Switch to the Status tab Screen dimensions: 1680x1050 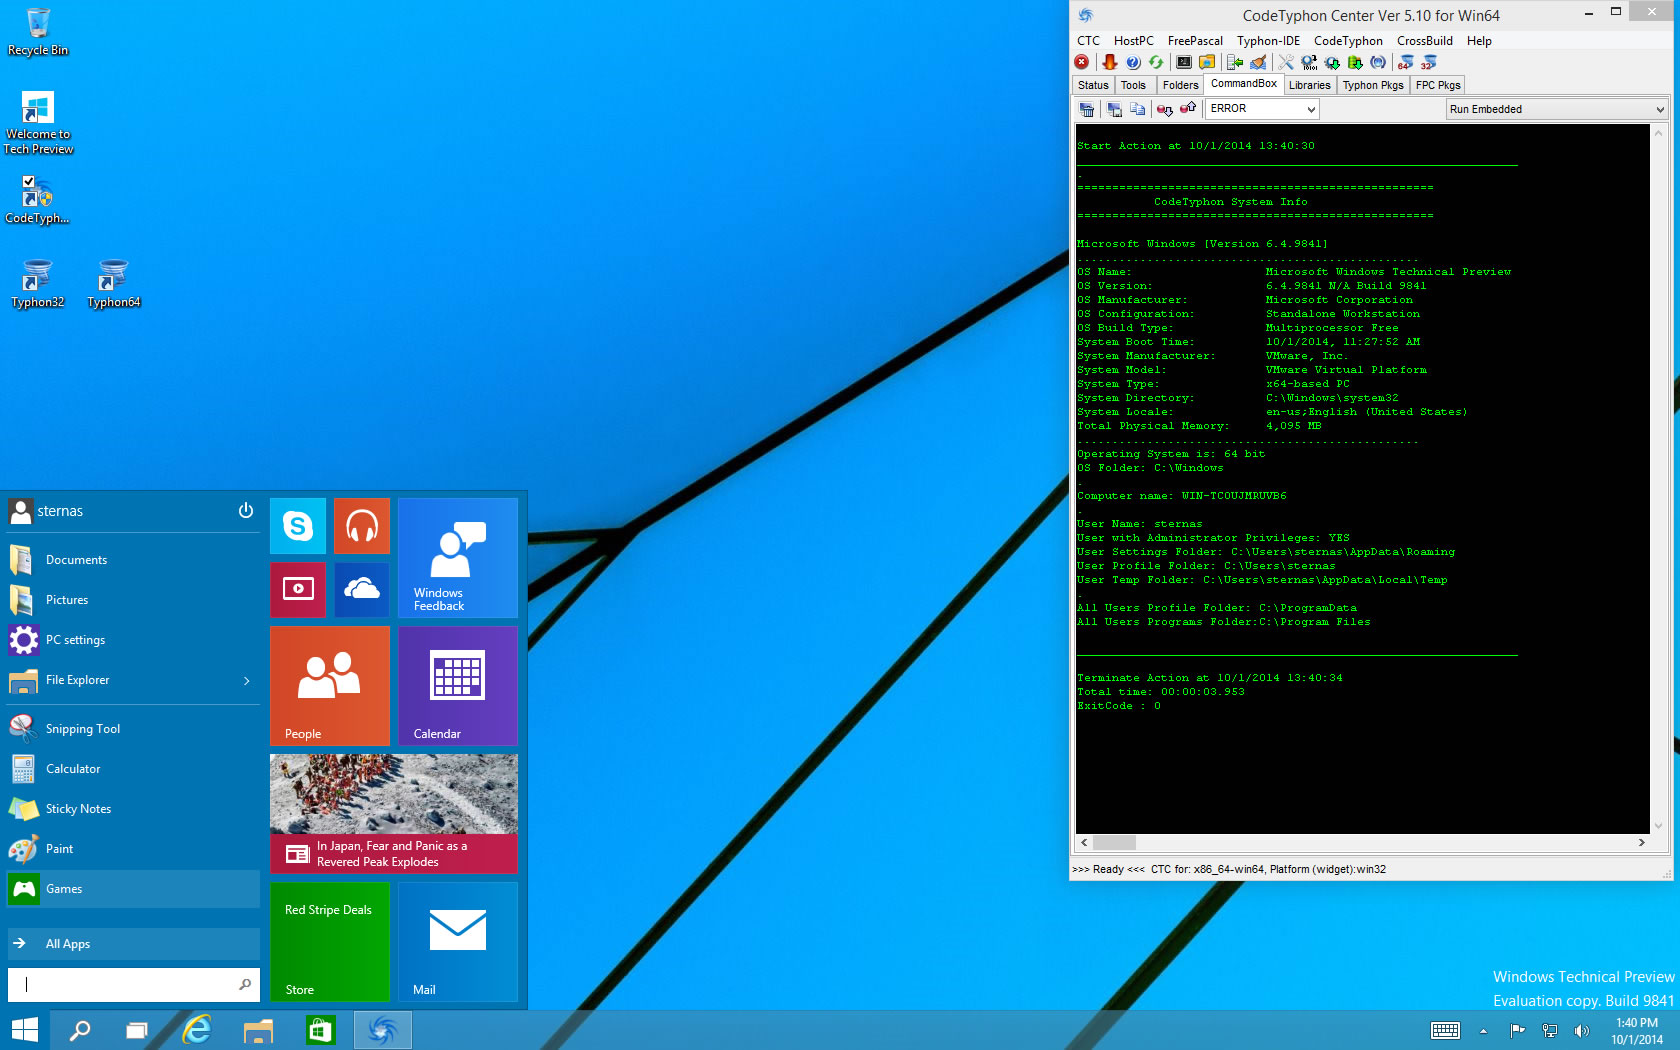(x=1093, y=85)
